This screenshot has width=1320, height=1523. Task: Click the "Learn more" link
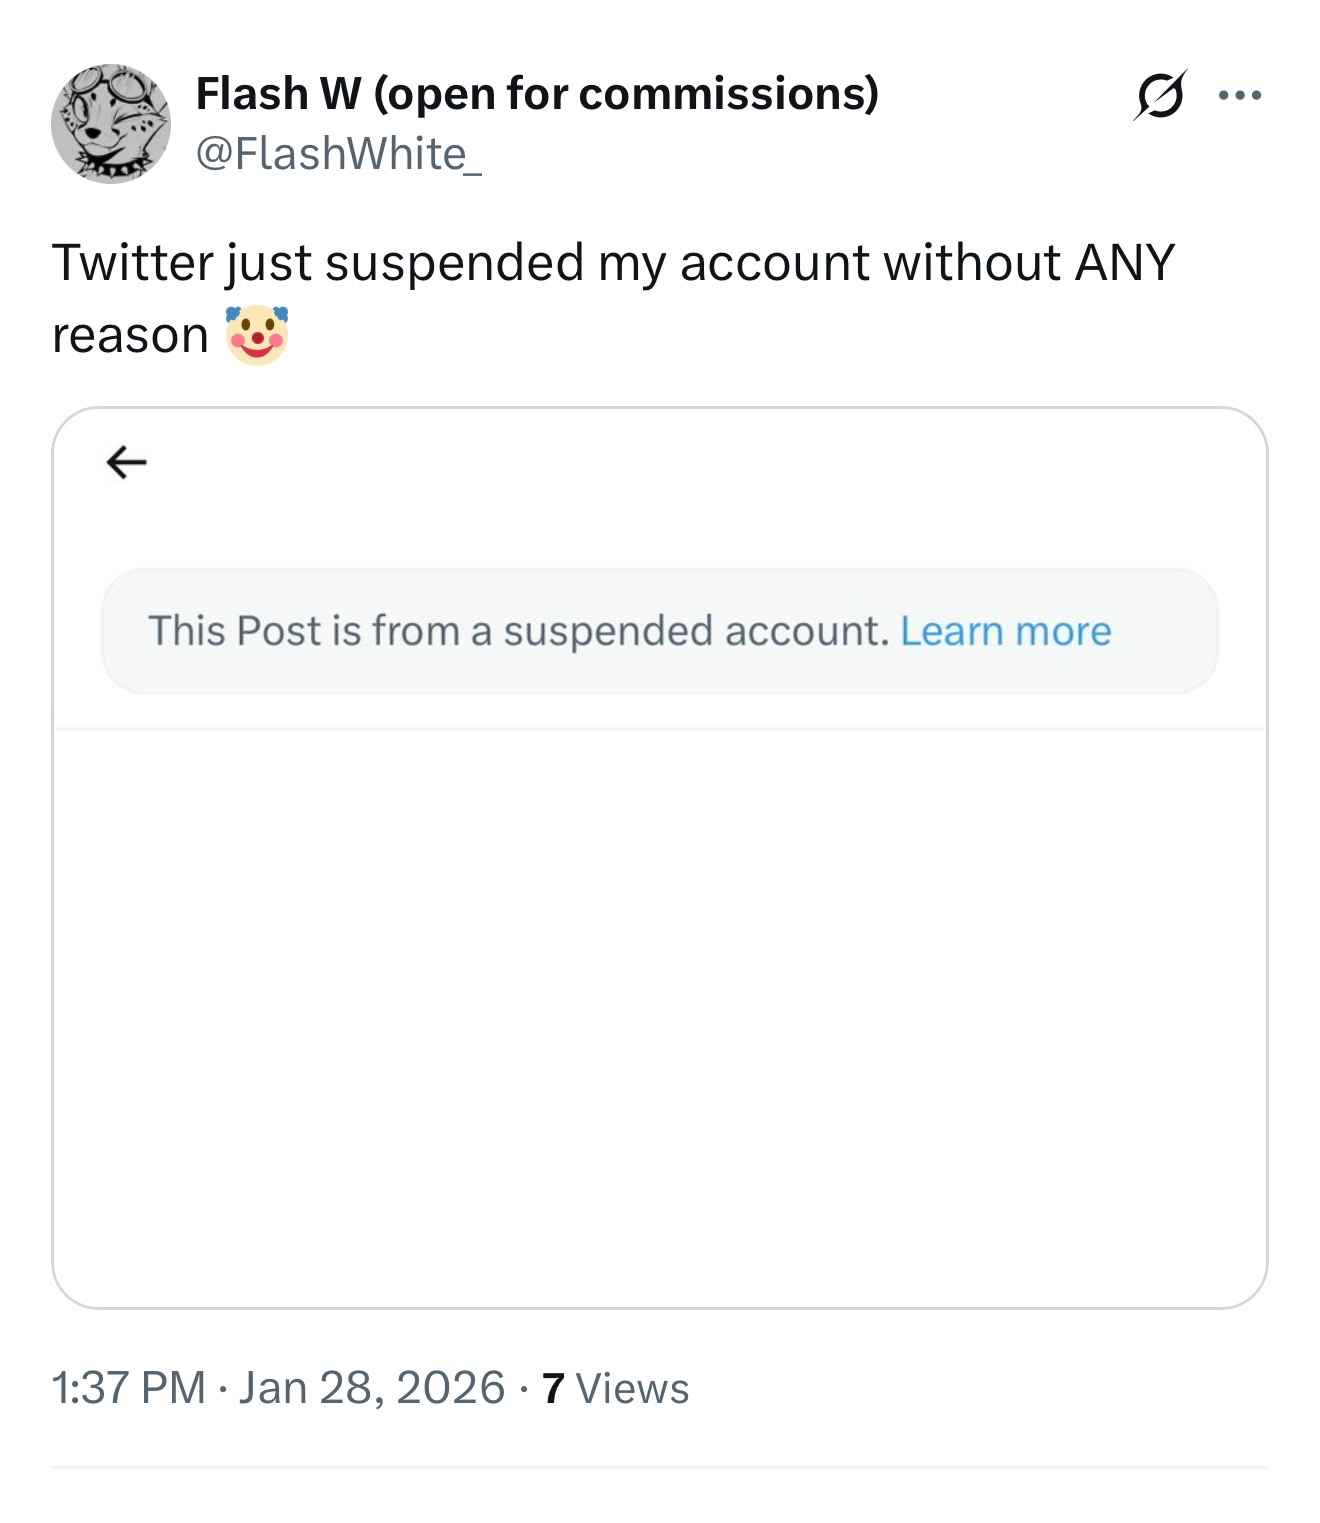point(1005,631)
